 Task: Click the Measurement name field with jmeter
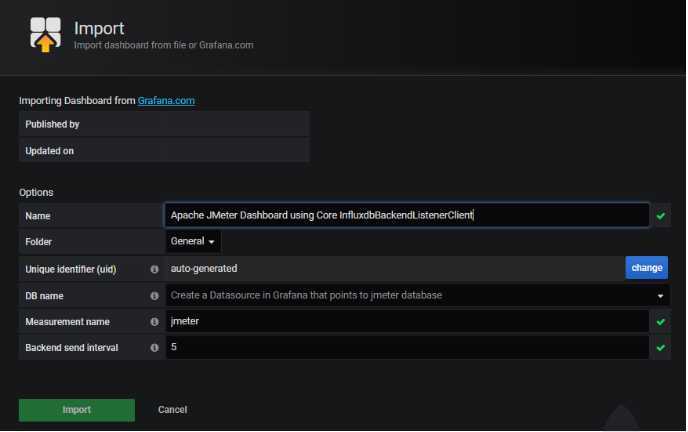[407, 321]
